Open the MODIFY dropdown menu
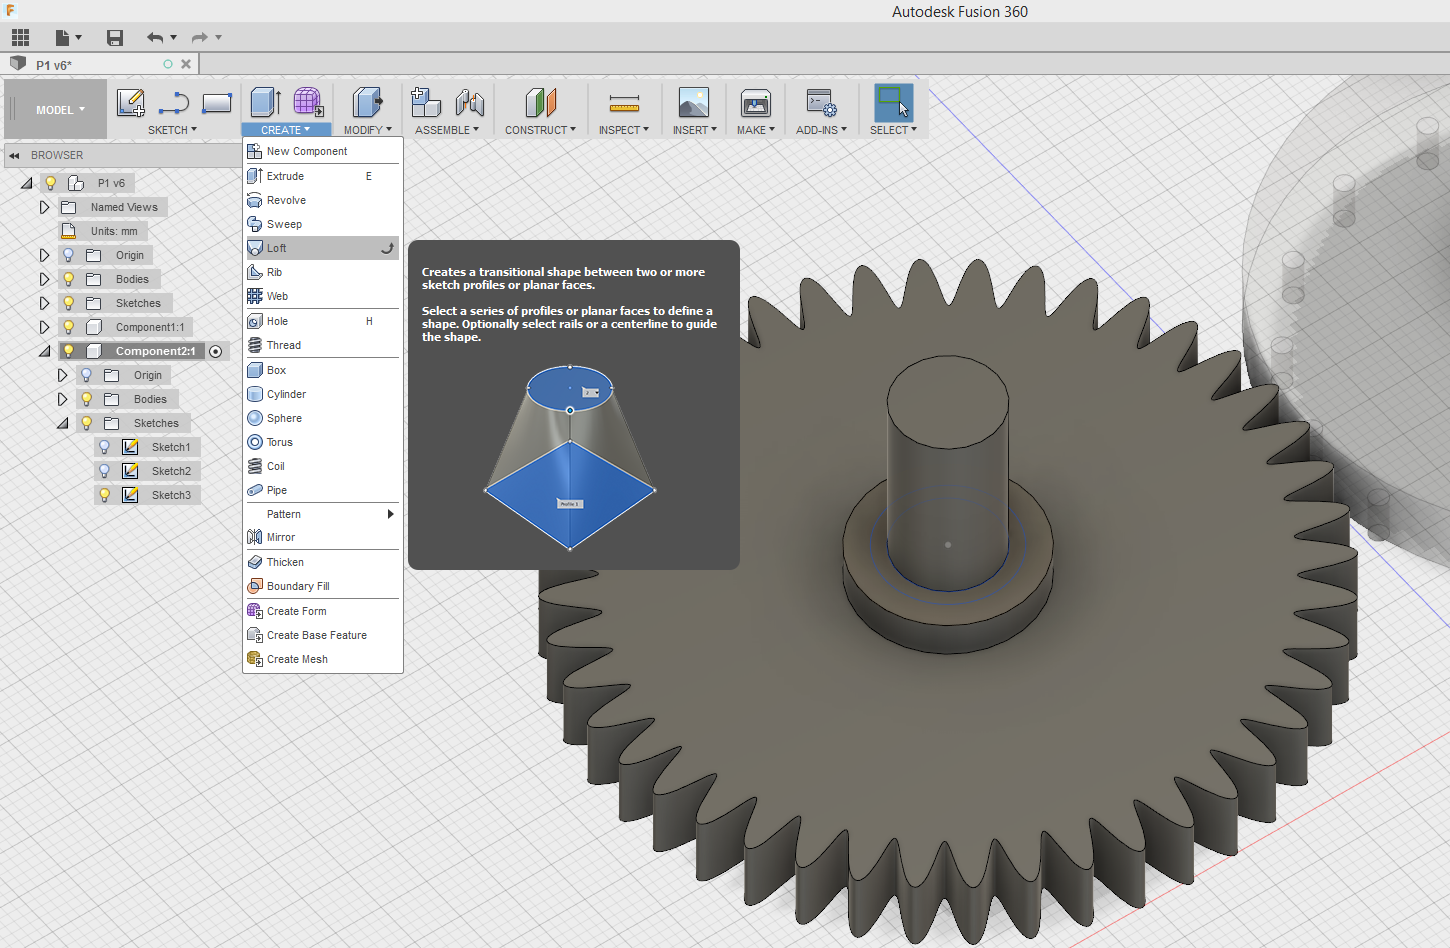 pyautogui.click(x=368, y=130)
